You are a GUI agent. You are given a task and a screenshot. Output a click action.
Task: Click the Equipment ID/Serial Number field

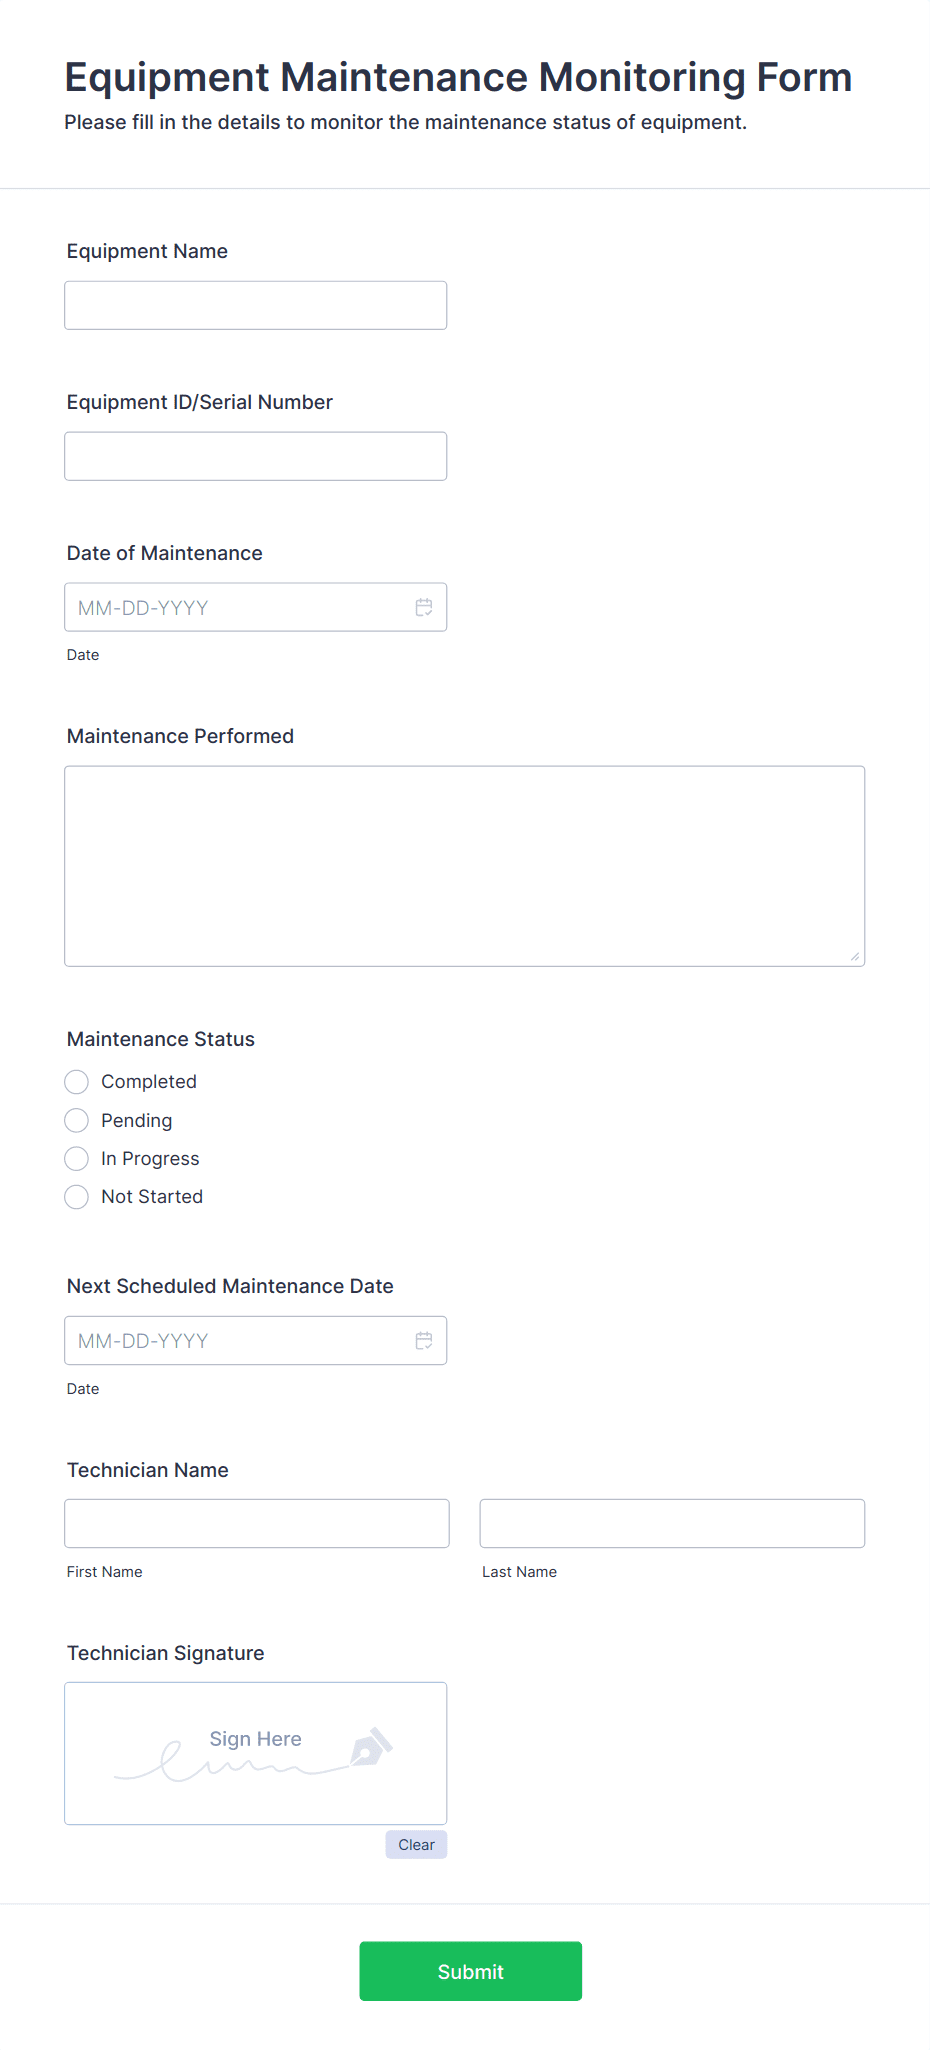click(256, 456)
